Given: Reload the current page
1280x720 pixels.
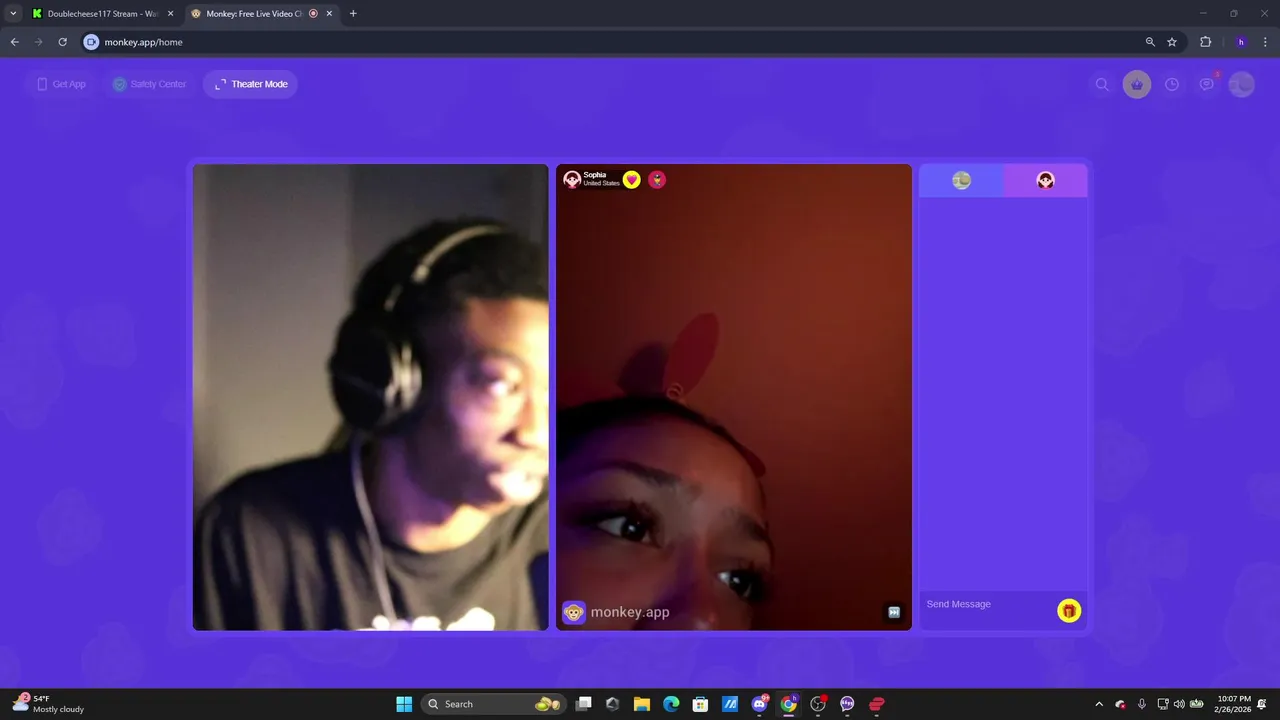Looking at the screenshot, I should (x=62, y=42).
